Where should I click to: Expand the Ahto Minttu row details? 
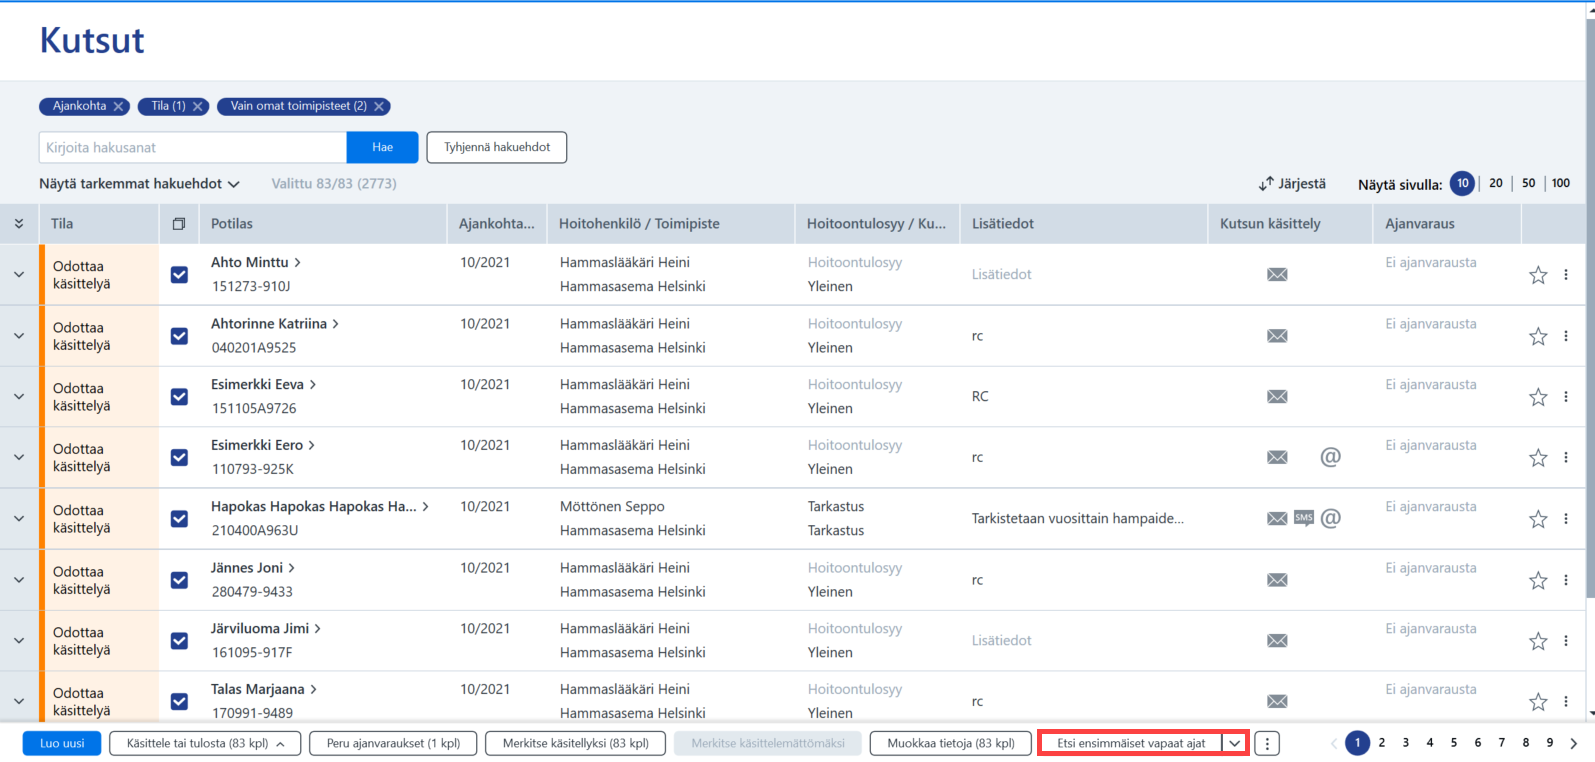[19, 274]
